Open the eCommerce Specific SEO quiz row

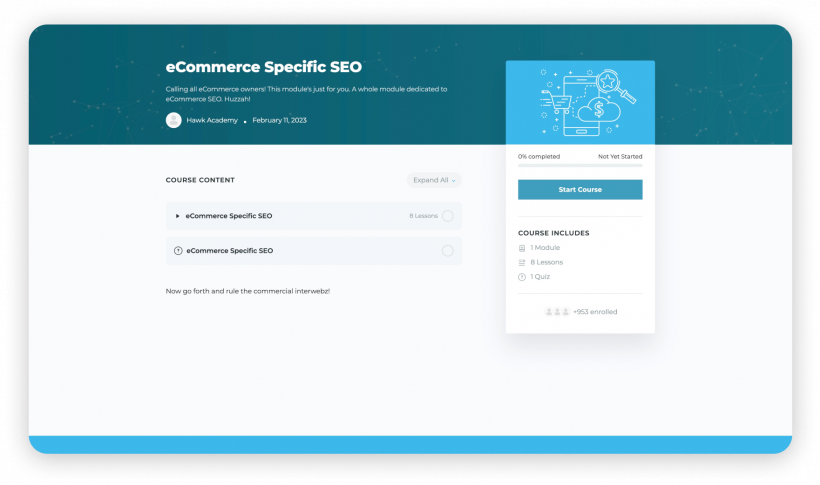pos(230,251)
